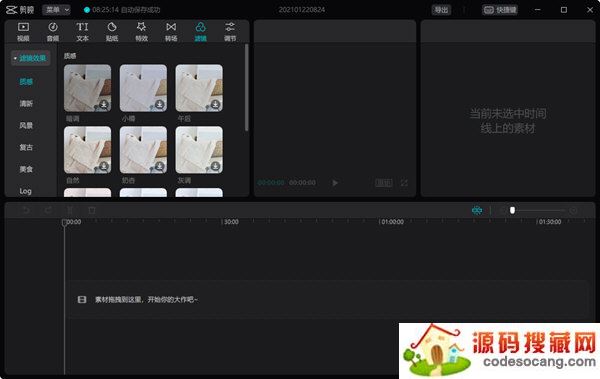Zoom in the timeline
Screen dimensions: 600x379
point(573,210)
